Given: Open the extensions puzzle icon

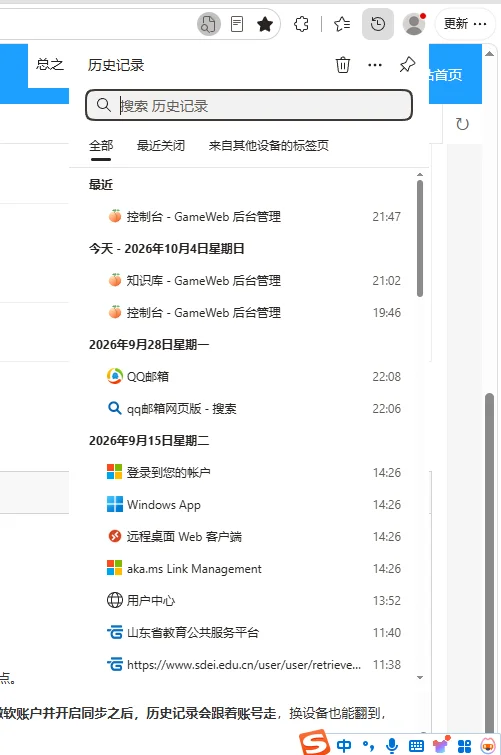Looking at the screenshot, I should pyautogui.click(x=302, y=24).
